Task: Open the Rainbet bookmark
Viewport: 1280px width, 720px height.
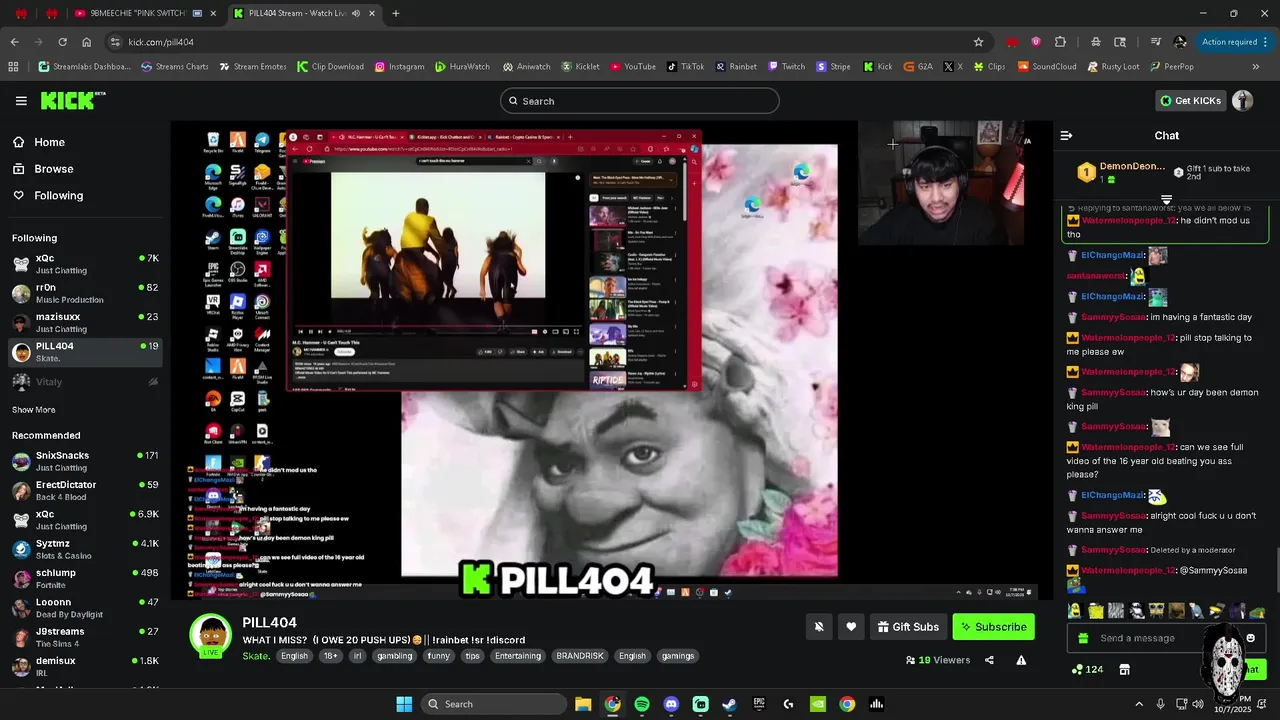Action: [735, 67]
